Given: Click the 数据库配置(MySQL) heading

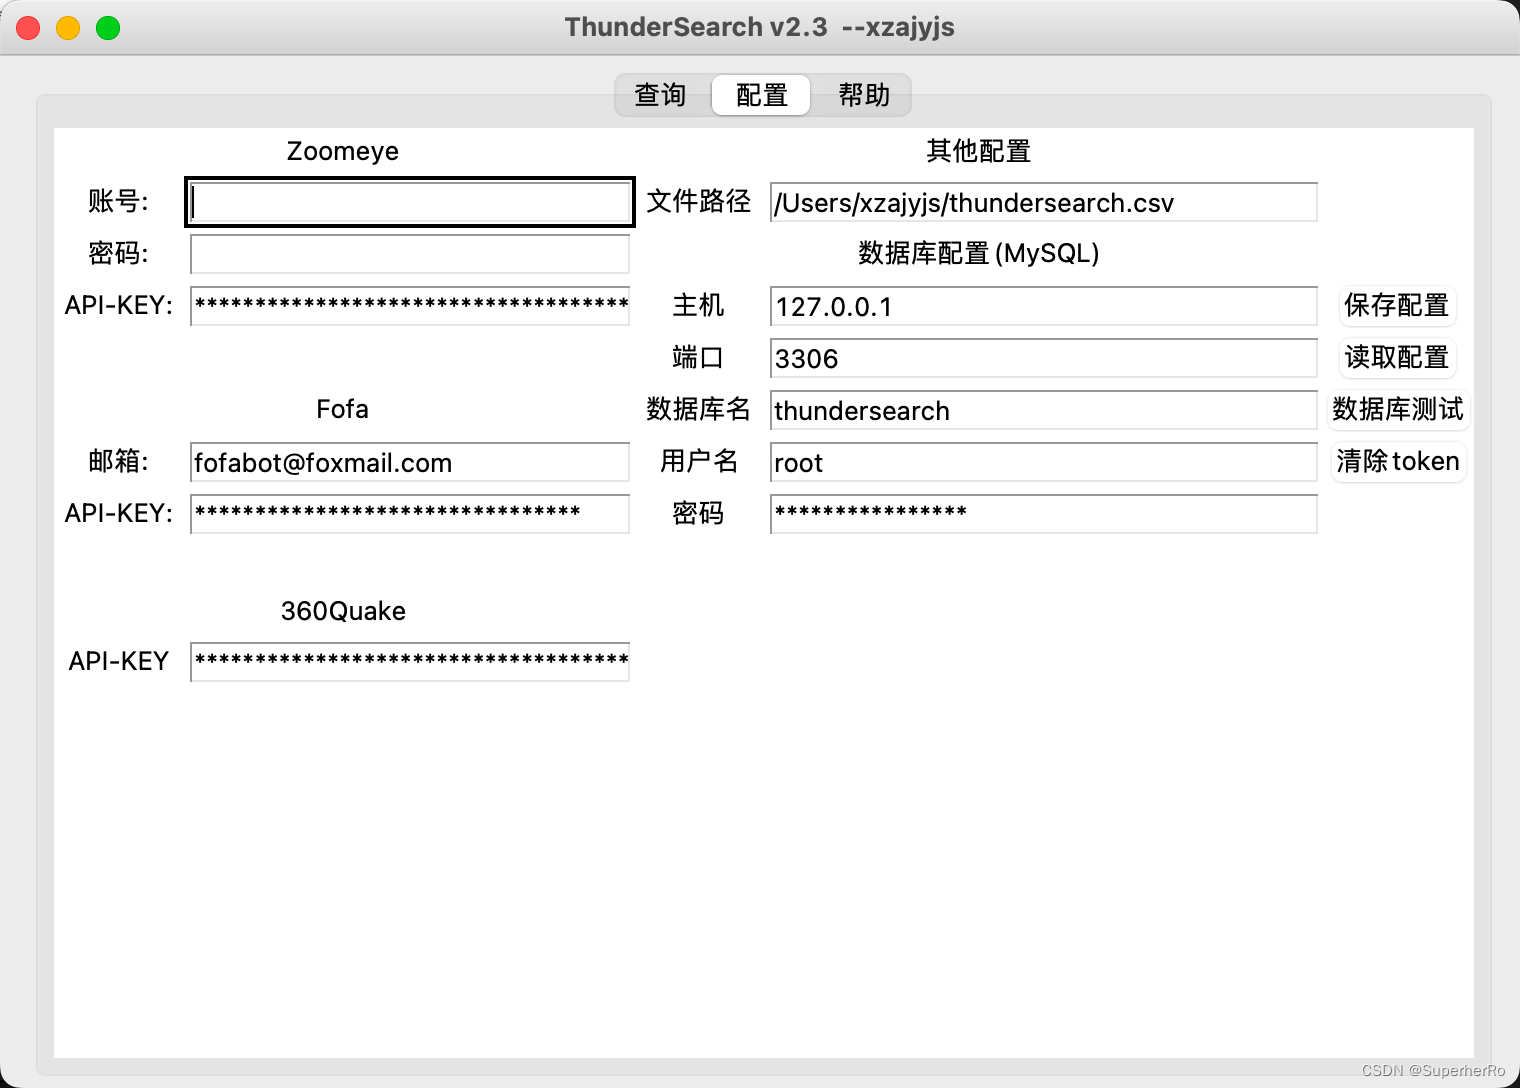Looking at the screenshot, I should (x=978, y=253).
